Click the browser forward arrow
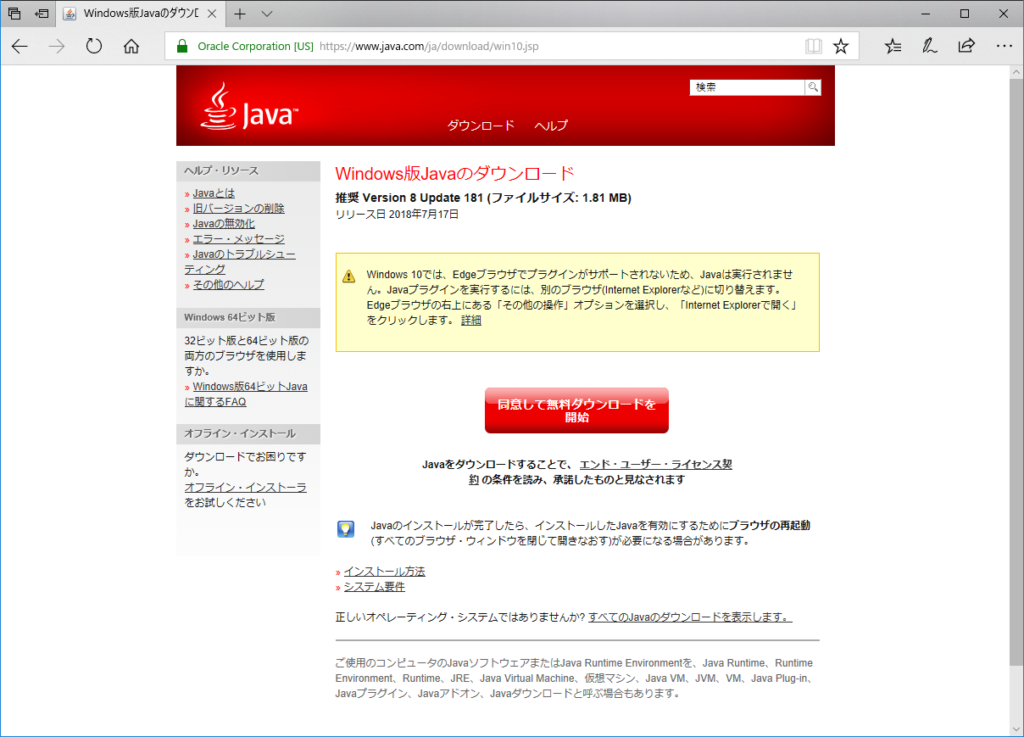Image resolution: width=1024 pixels, height=737 pixels. 57,46
